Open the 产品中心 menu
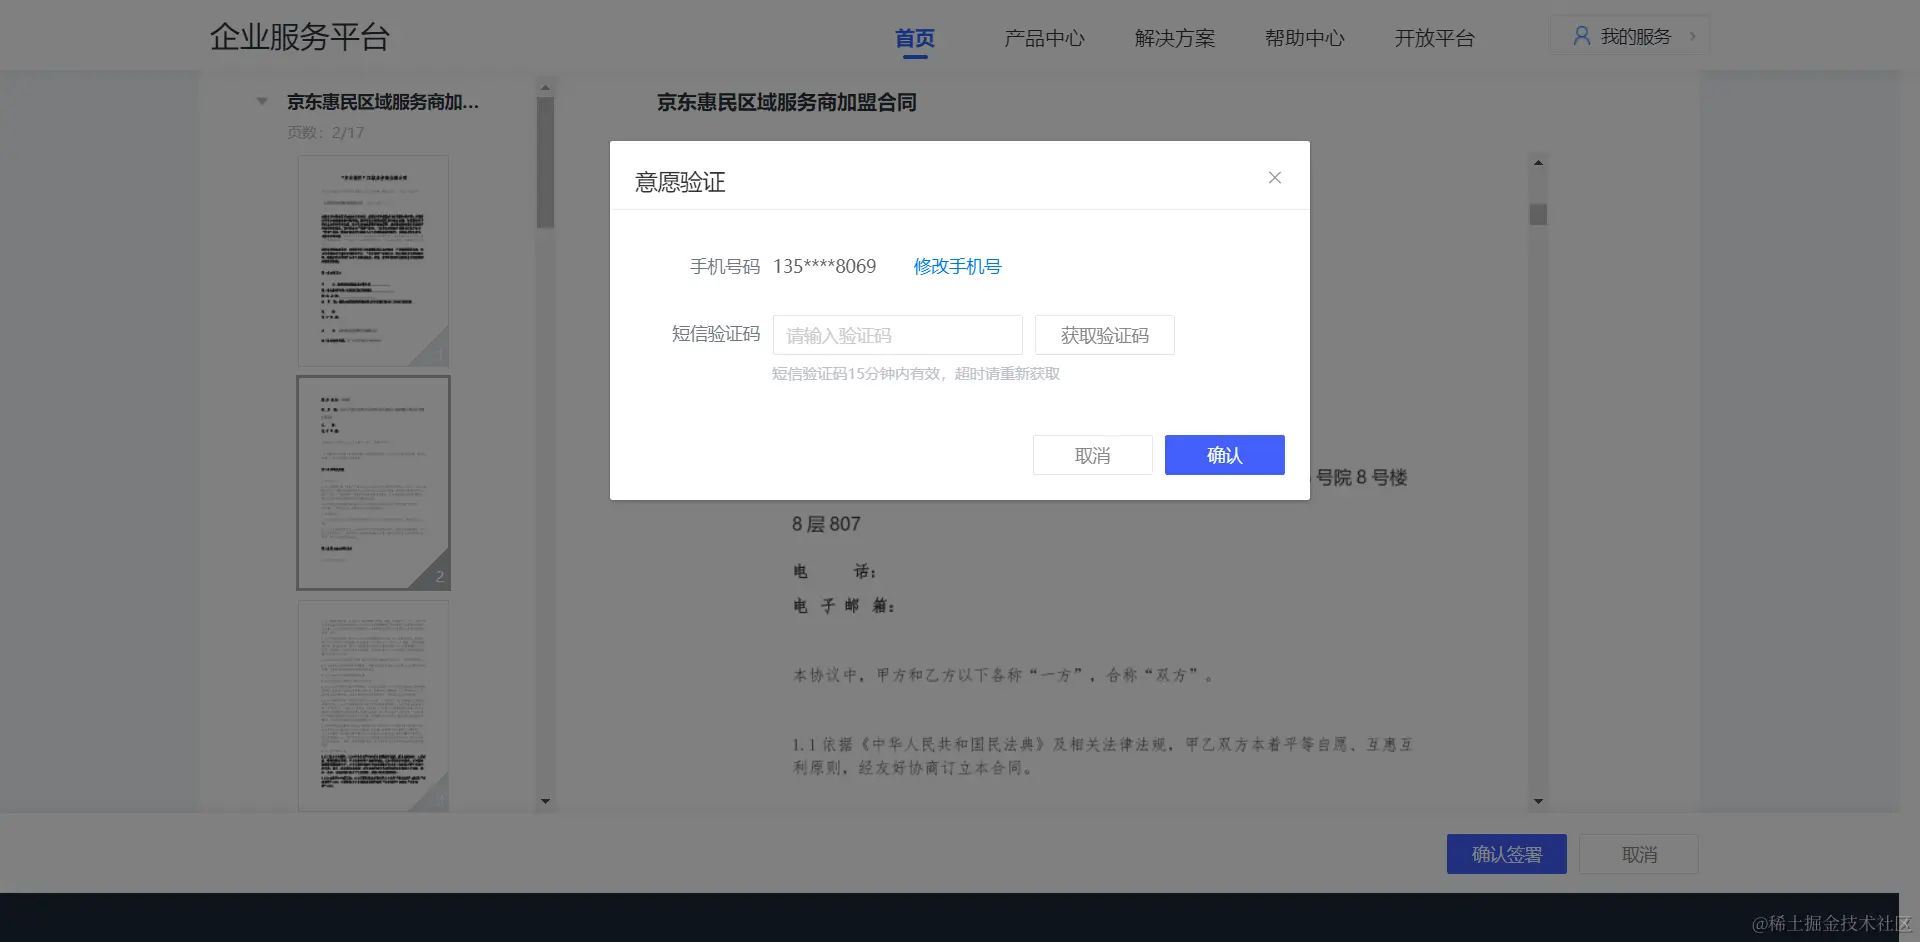The width and height of the screenshot is (1920, 942). (1044, 38)
